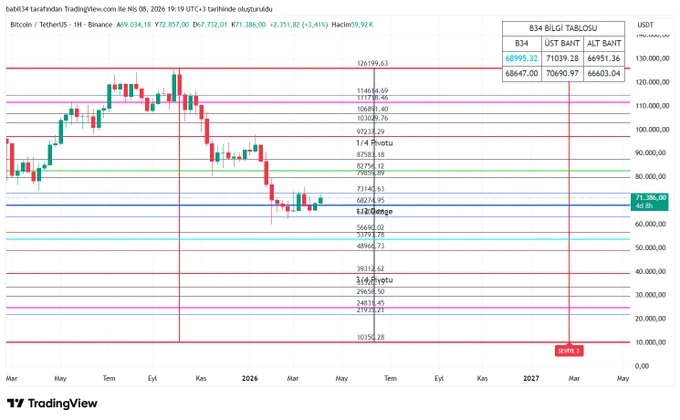Click the 56690.02 level label
The width and height of the screenshot is (680, 420).
click(370, 227)
